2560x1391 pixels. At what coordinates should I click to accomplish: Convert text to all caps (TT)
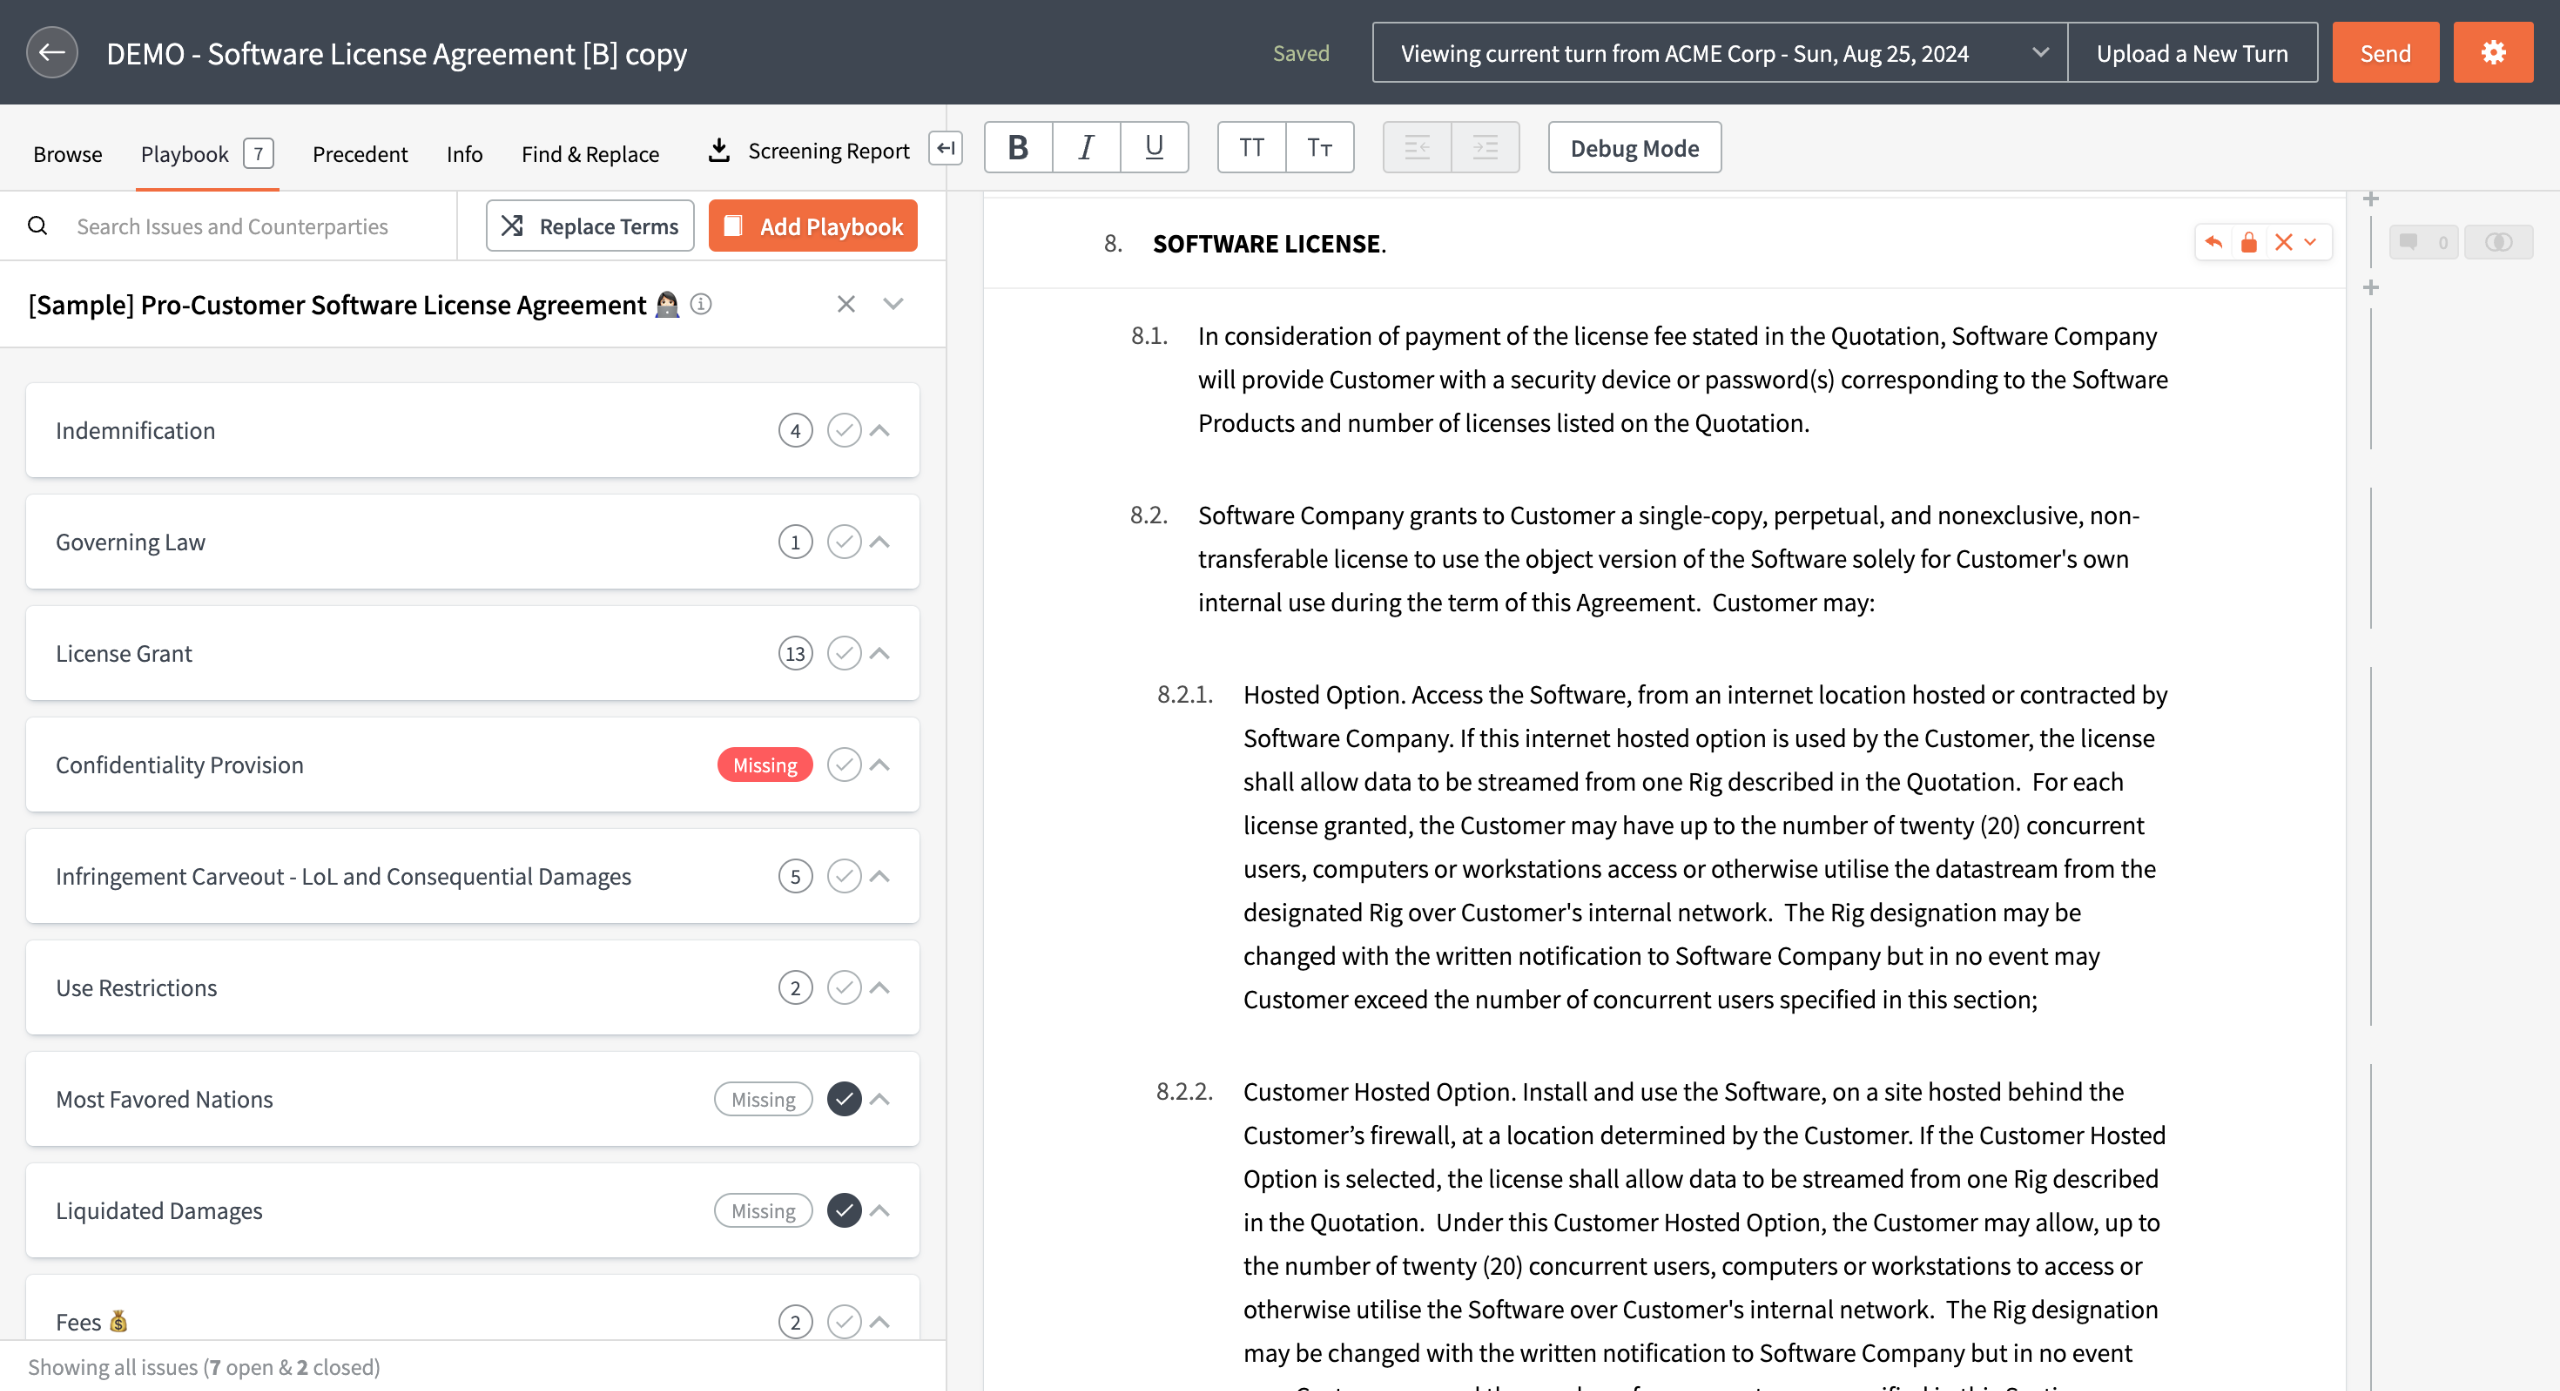[x=1251, y=148]
